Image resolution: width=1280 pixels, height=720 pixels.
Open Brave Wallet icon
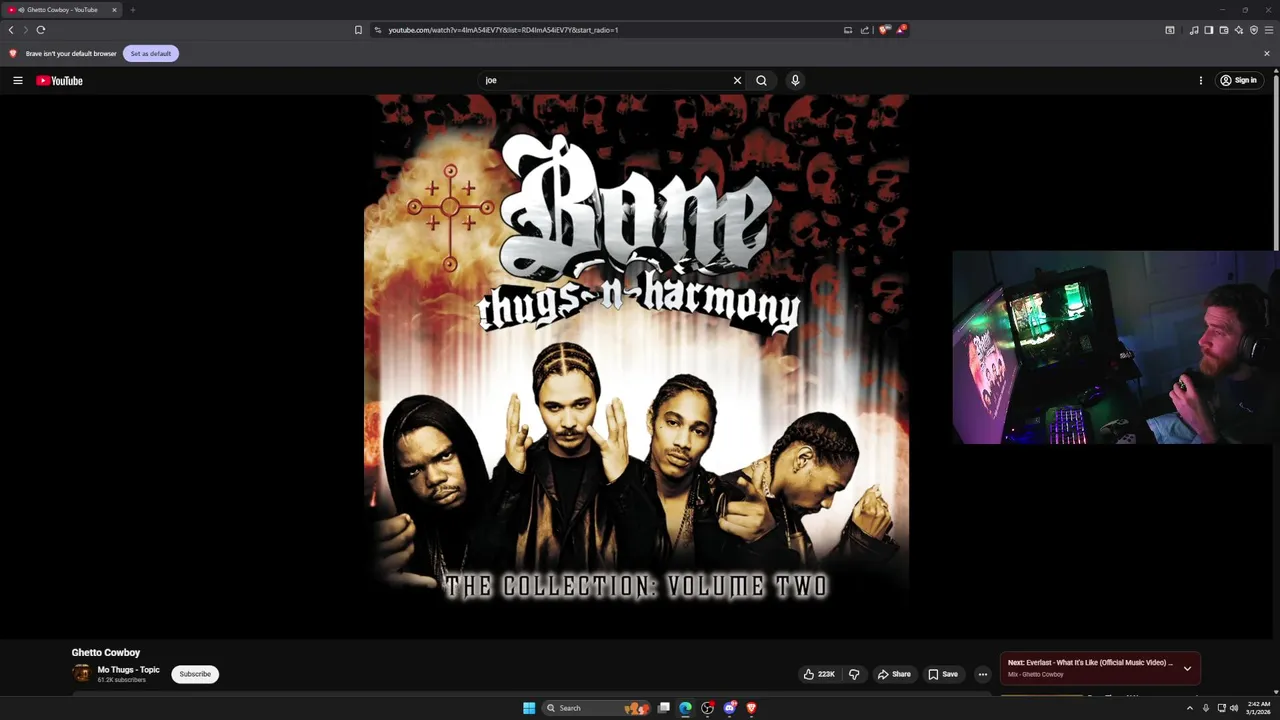[x=1223, y=30]
